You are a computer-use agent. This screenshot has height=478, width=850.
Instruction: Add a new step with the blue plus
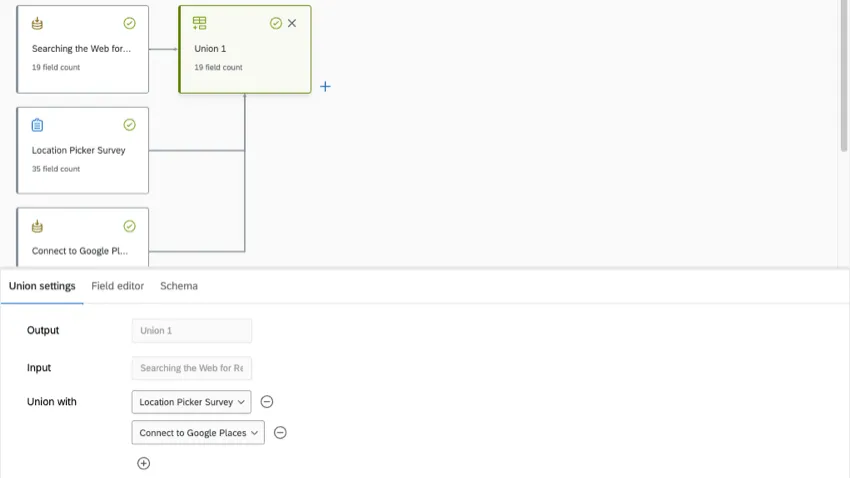tap(325, 87)
